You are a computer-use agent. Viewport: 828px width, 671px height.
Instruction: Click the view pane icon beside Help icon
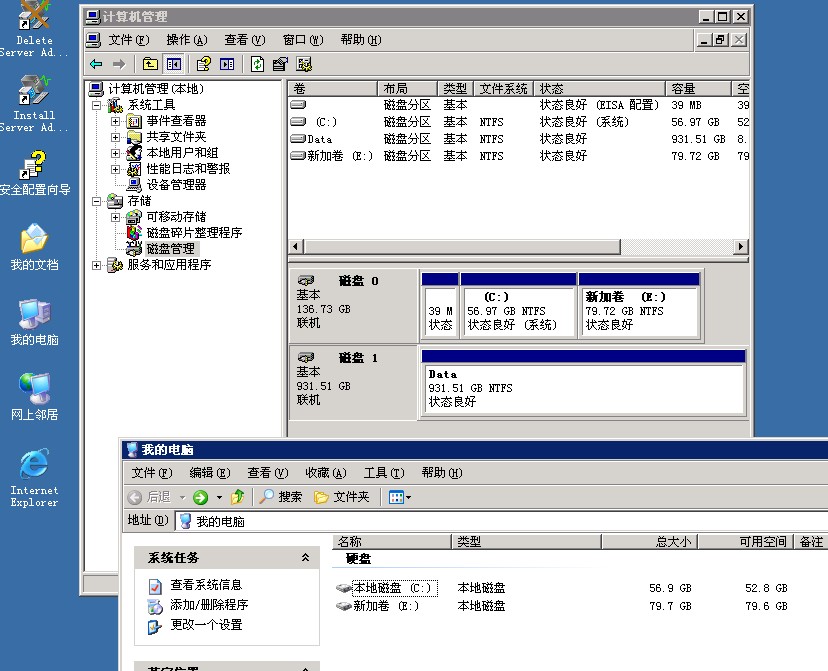click(x=227, y=64)
